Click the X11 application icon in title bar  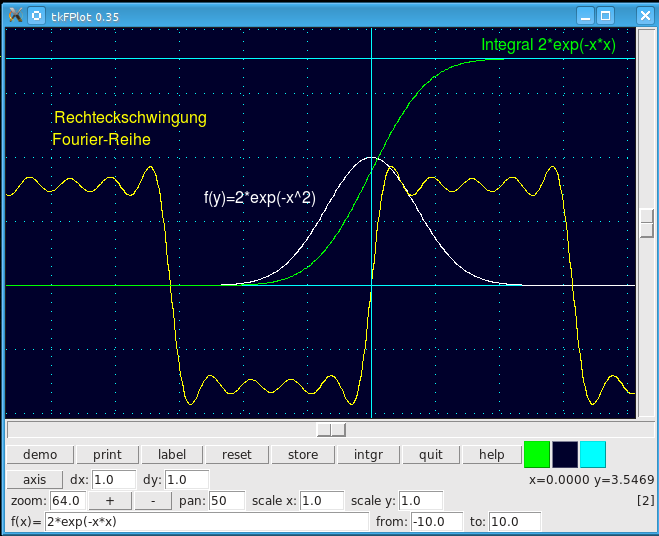pos(15,16)
